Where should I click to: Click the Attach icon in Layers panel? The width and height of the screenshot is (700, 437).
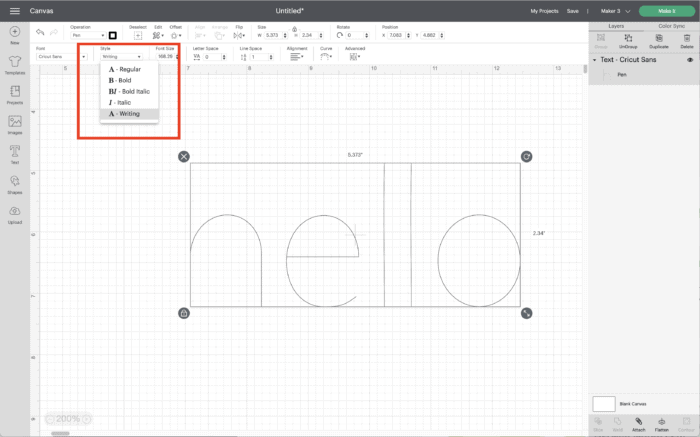(638, 423)
